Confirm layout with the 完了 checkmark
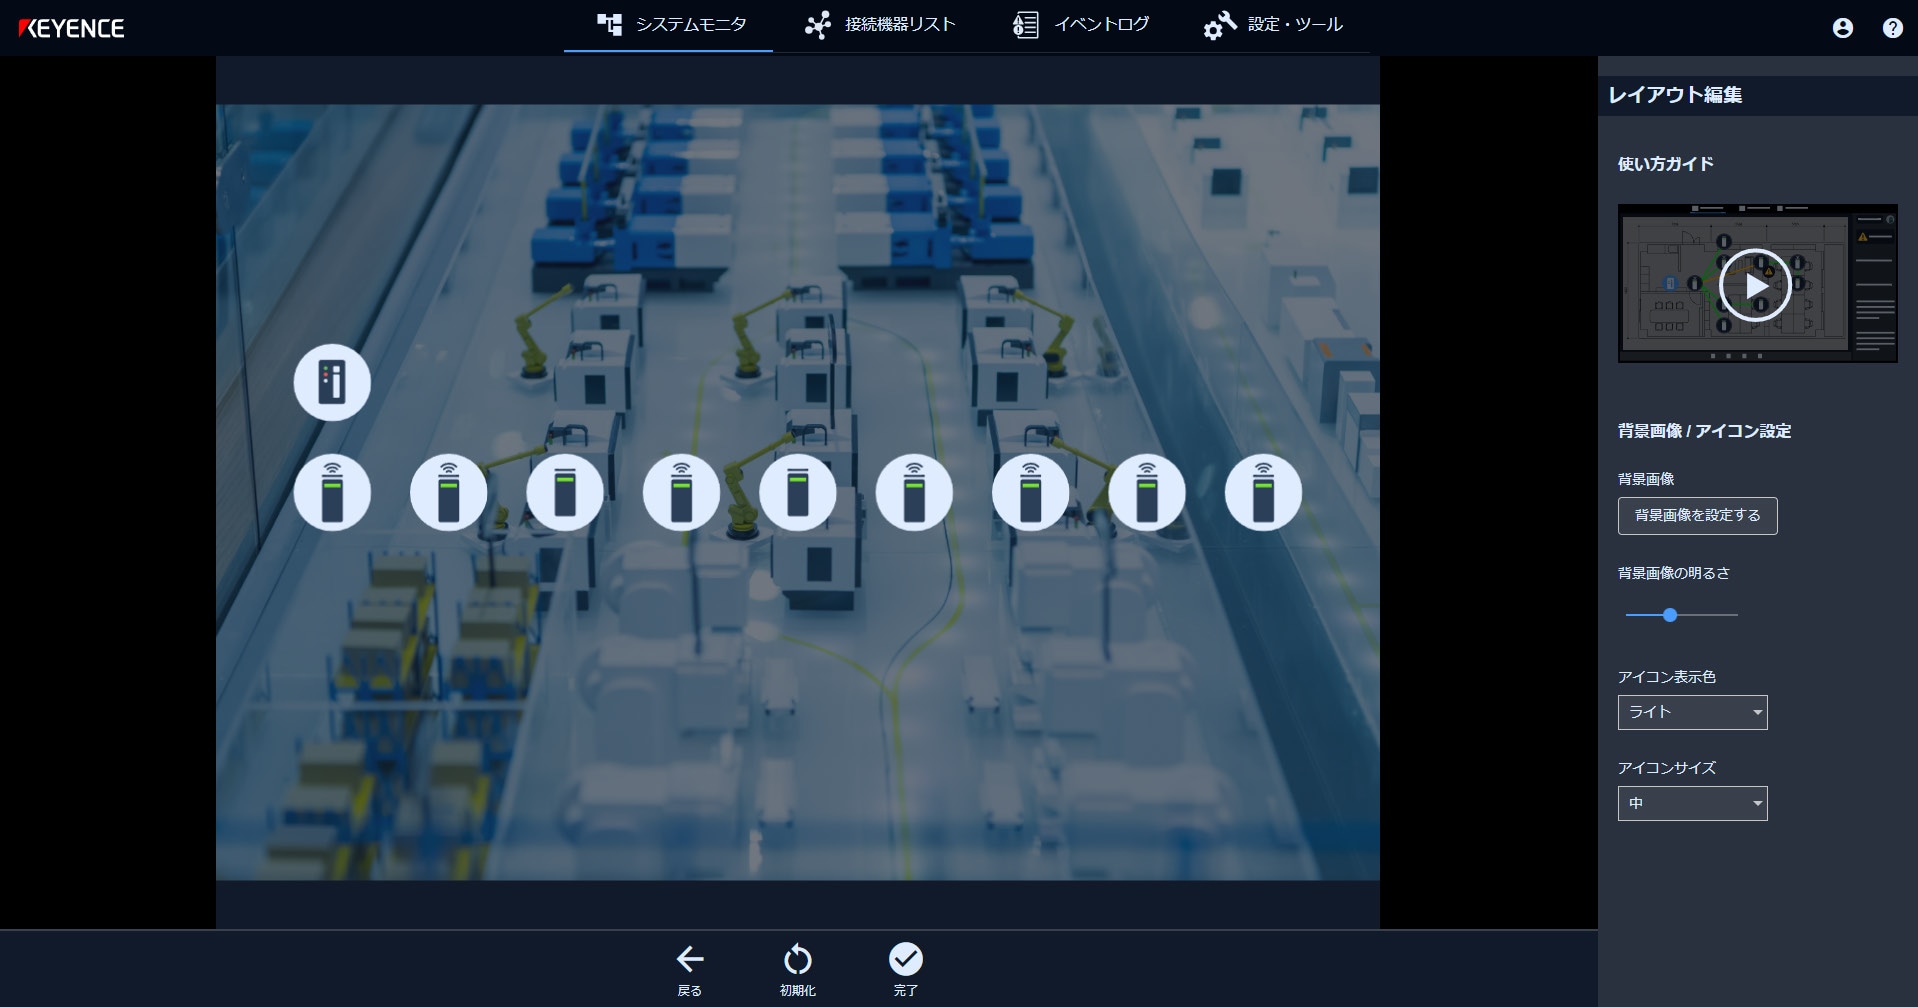The image size is (1918, 1007). [x=905, y=968]
